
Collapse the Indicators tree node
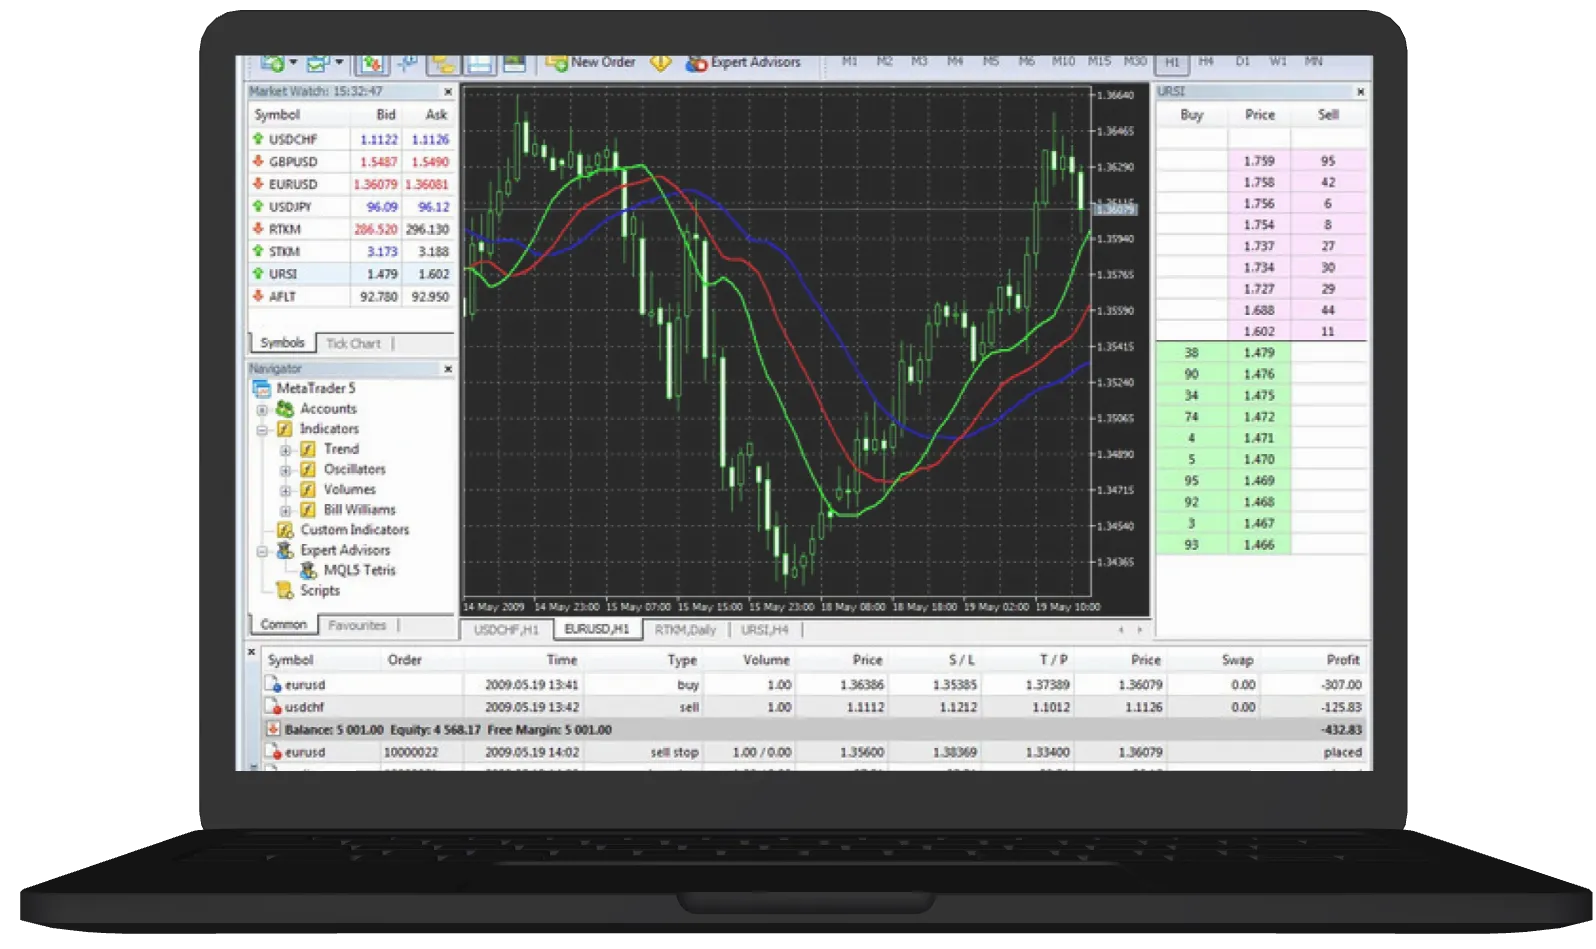point(262,429)
